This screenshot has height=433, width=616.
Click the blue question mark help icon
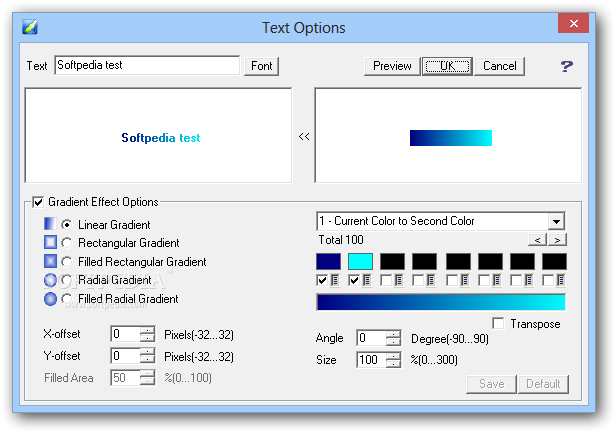coord(566,66)
